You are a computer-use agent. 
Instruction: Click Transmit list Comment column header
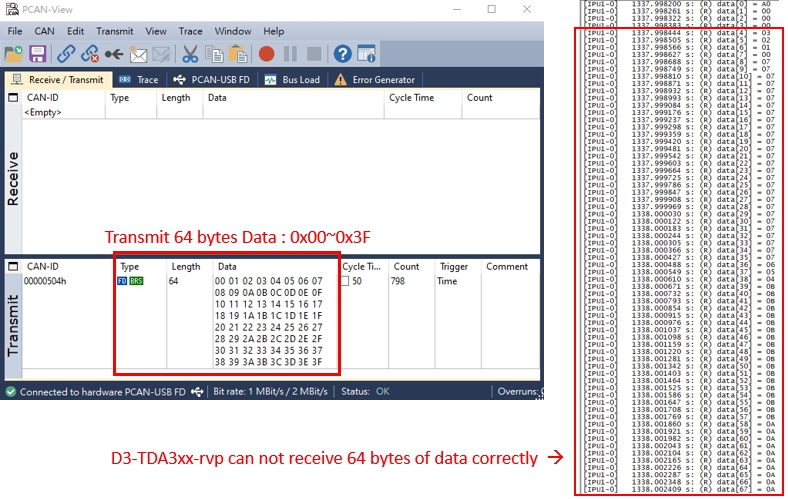(511, 266)
